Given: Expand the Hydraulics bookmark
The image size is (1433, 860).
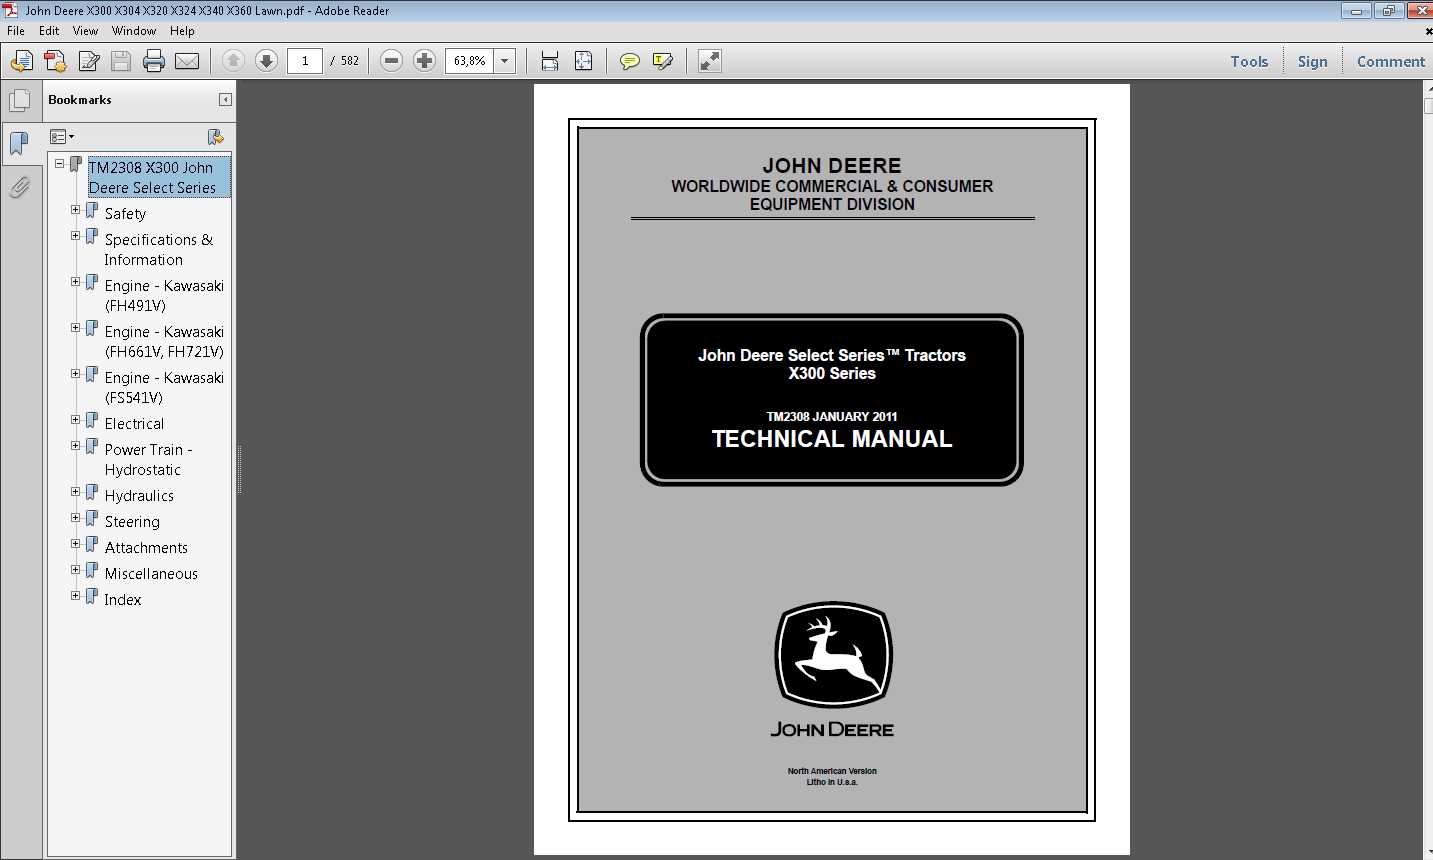Looking at the screenshot, I should pyautogui.click(x=76, y=492).
